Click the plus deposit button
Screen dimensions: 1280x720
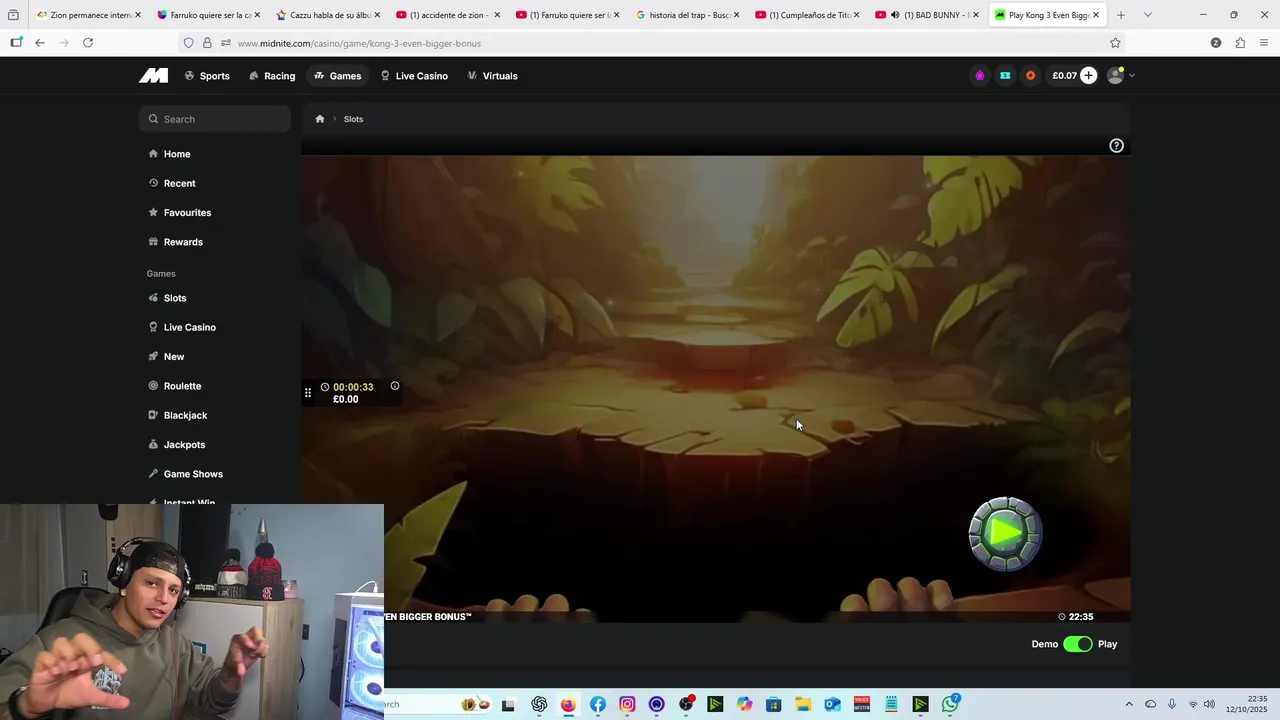(x=1088, y=76)
